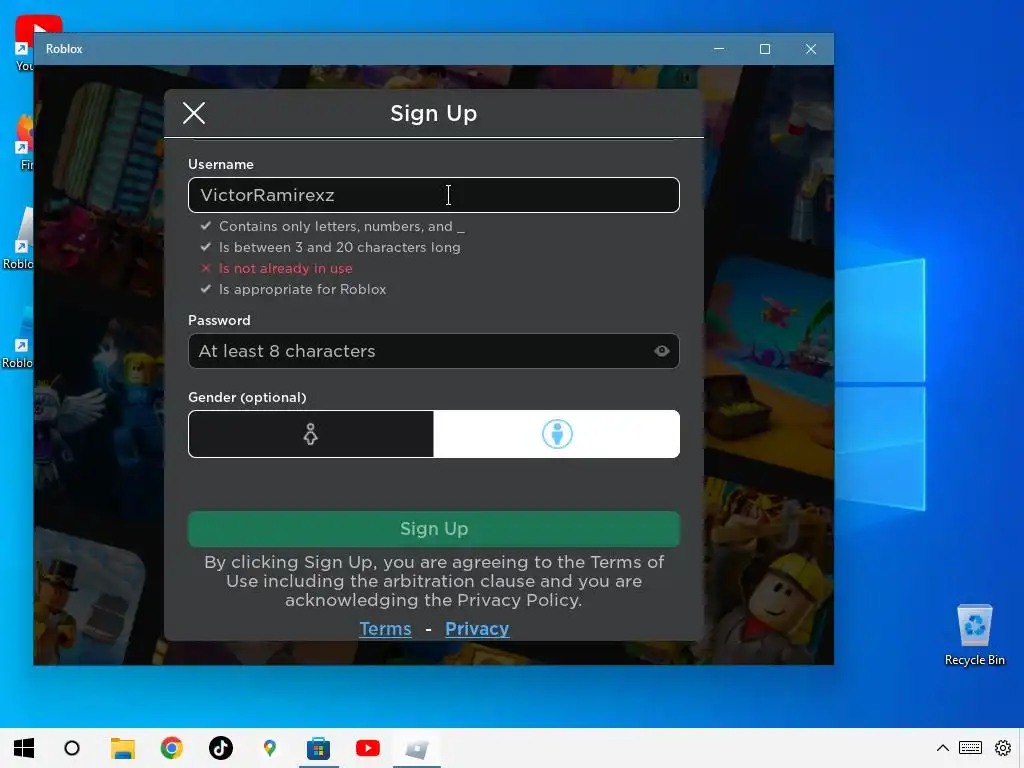Open the Windows Start menu
Screen dimensions: 1024x768
(x=24, y=748)
